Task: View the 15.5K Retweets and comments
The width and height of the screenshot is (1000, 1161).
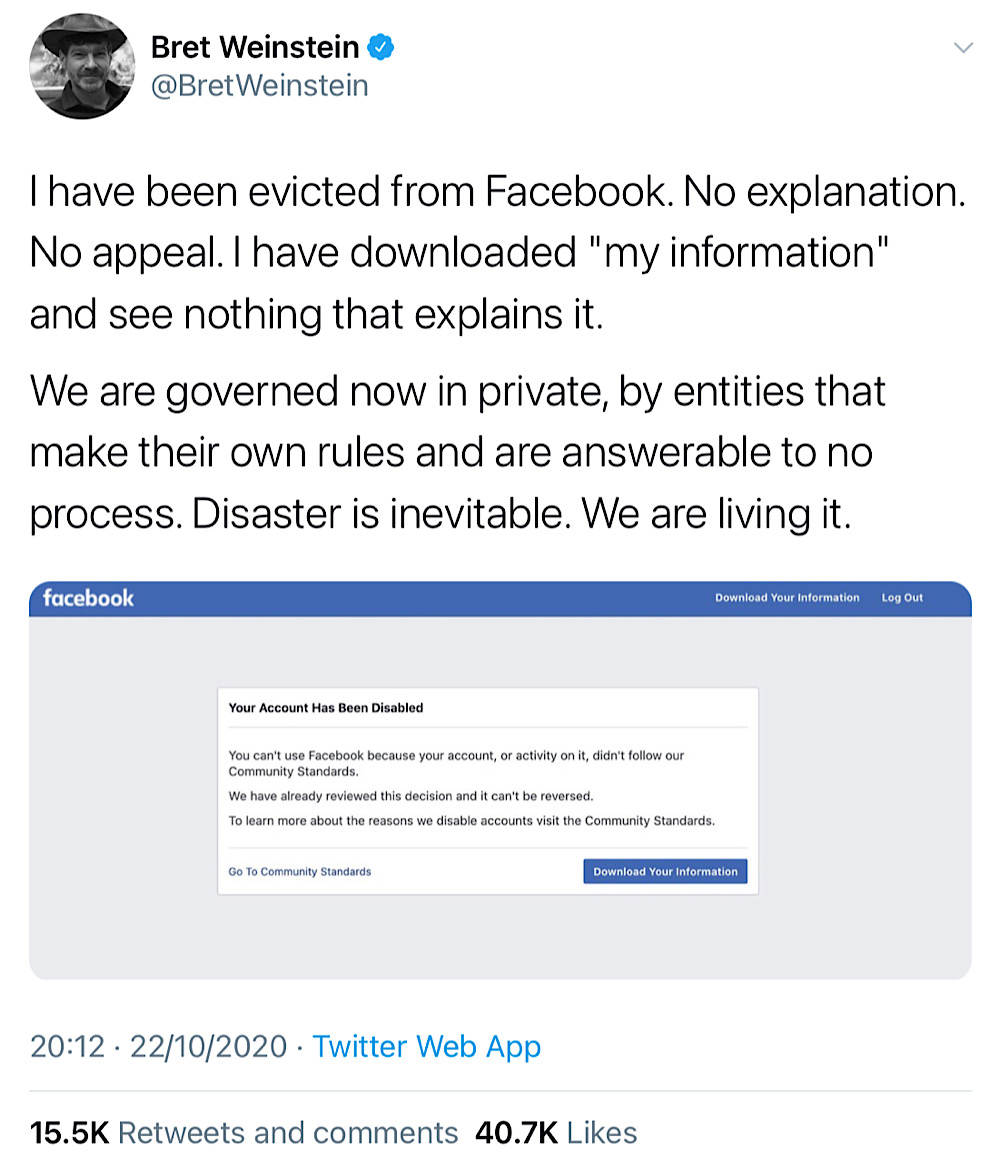Action: [244, 1133]
